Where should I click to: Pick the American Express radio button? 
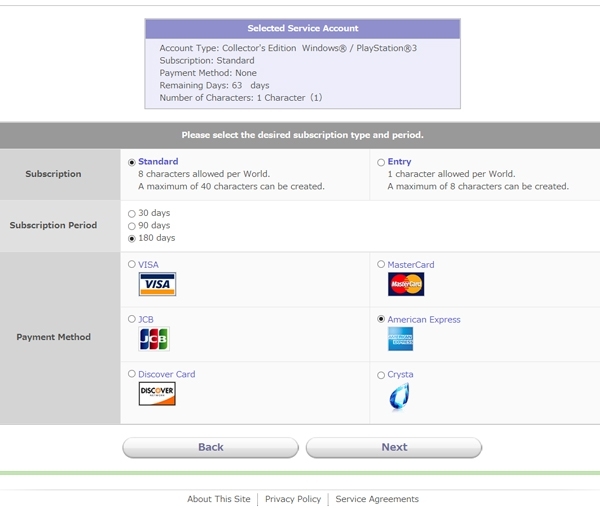[381, 319]
